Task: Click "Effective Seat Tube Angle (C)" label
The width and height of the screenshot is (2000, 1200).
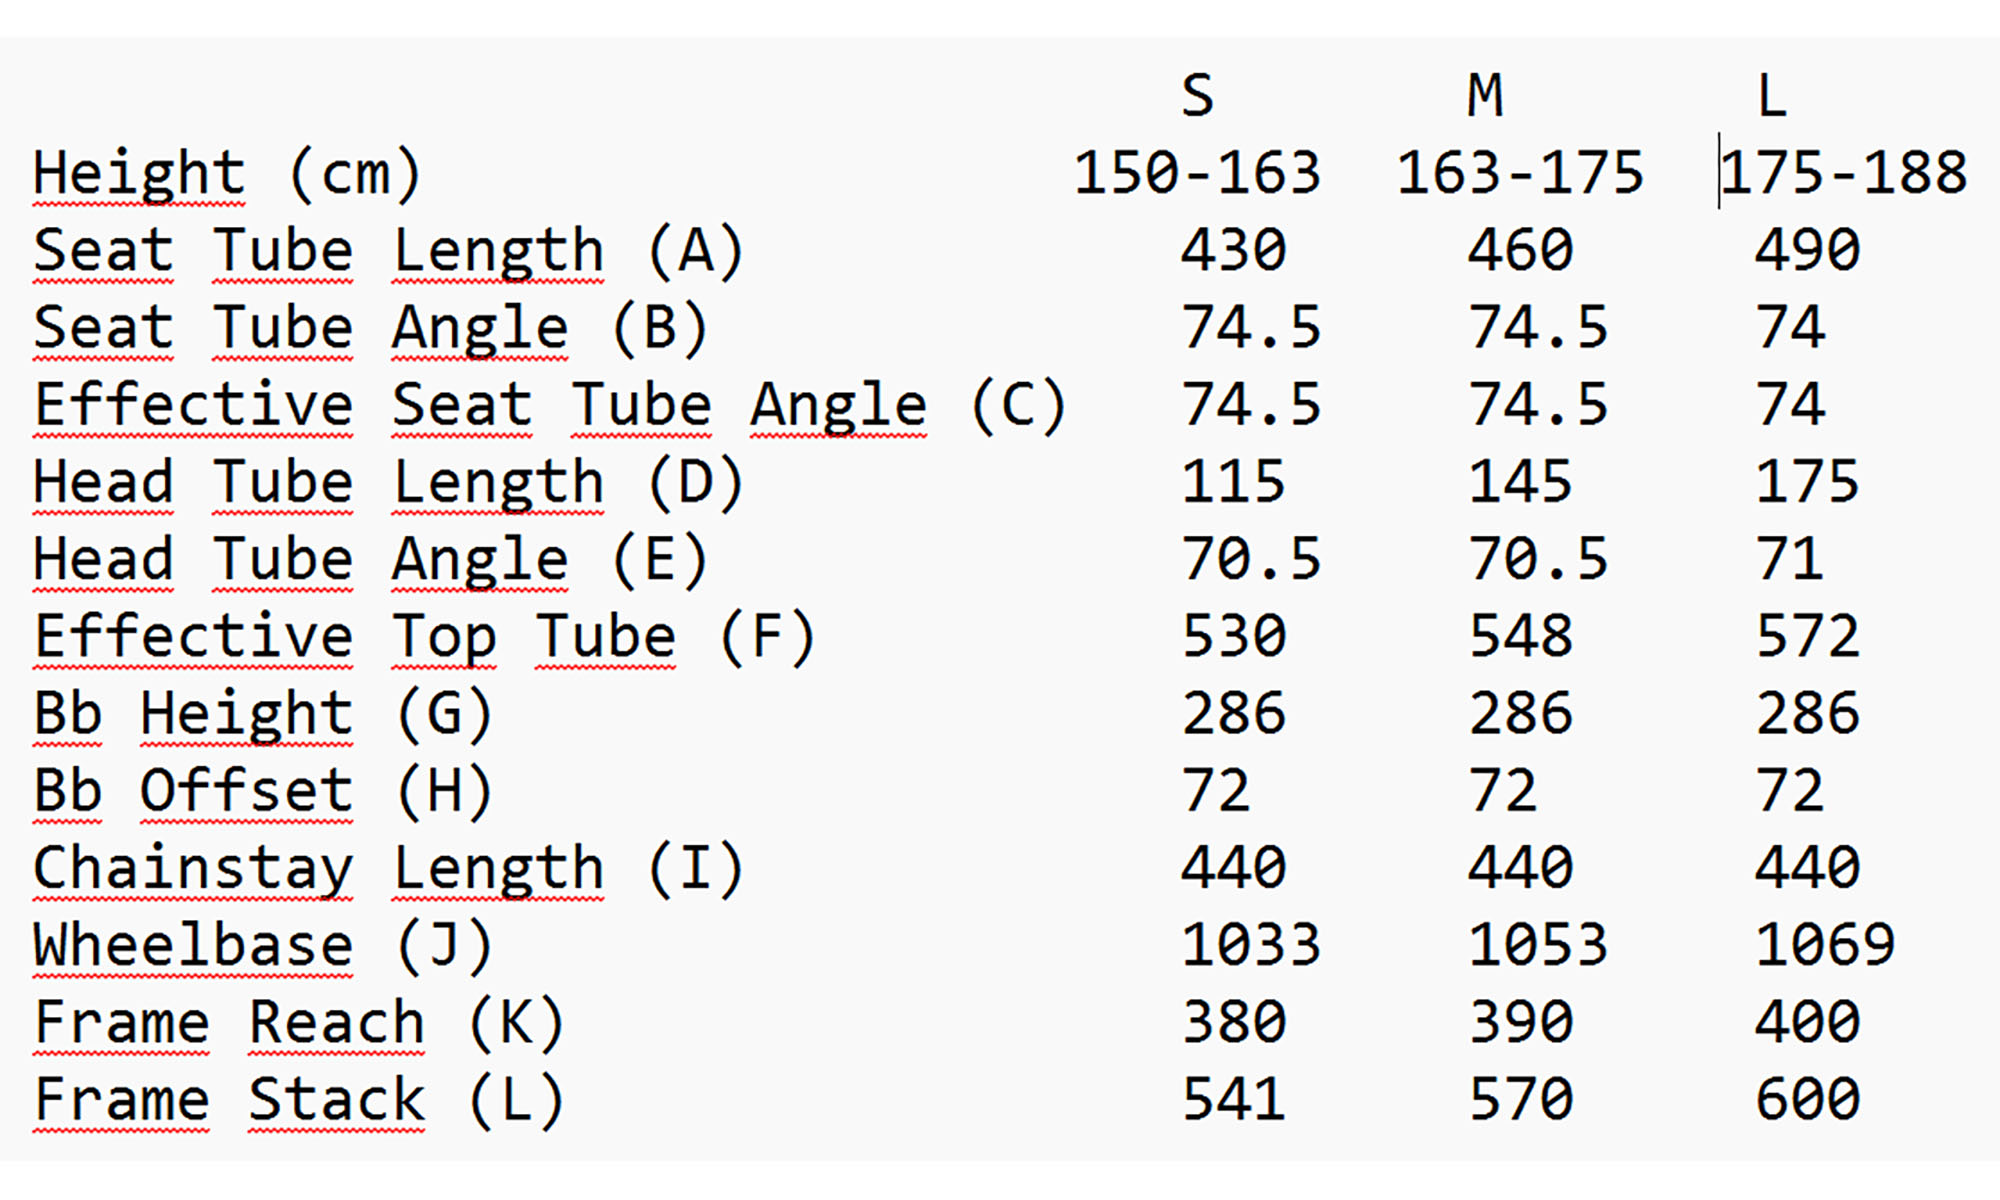Action: coord(550,406)
